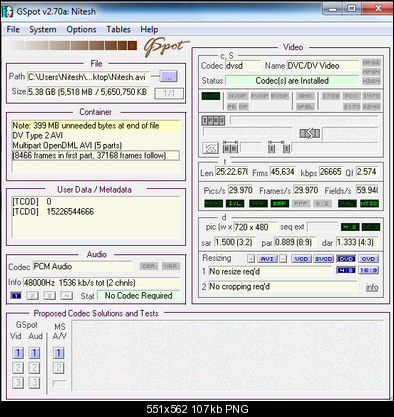The width and height of the screenshot is (394, 417).
Task: Click the brown progress bar at top
Action: coord(73,46)
